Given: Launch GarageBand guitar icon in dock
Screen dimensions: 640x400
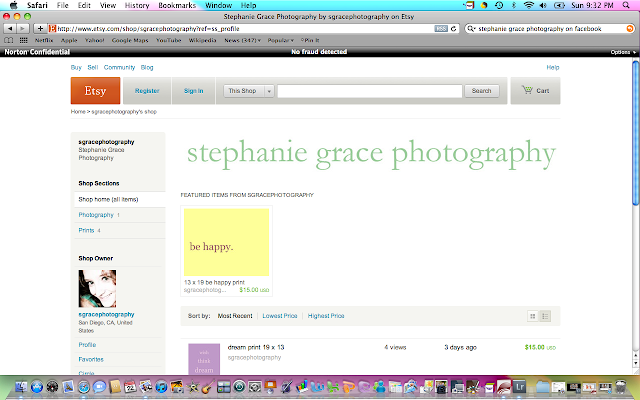Looking at the screenshot, I should (x=208, y=387).
